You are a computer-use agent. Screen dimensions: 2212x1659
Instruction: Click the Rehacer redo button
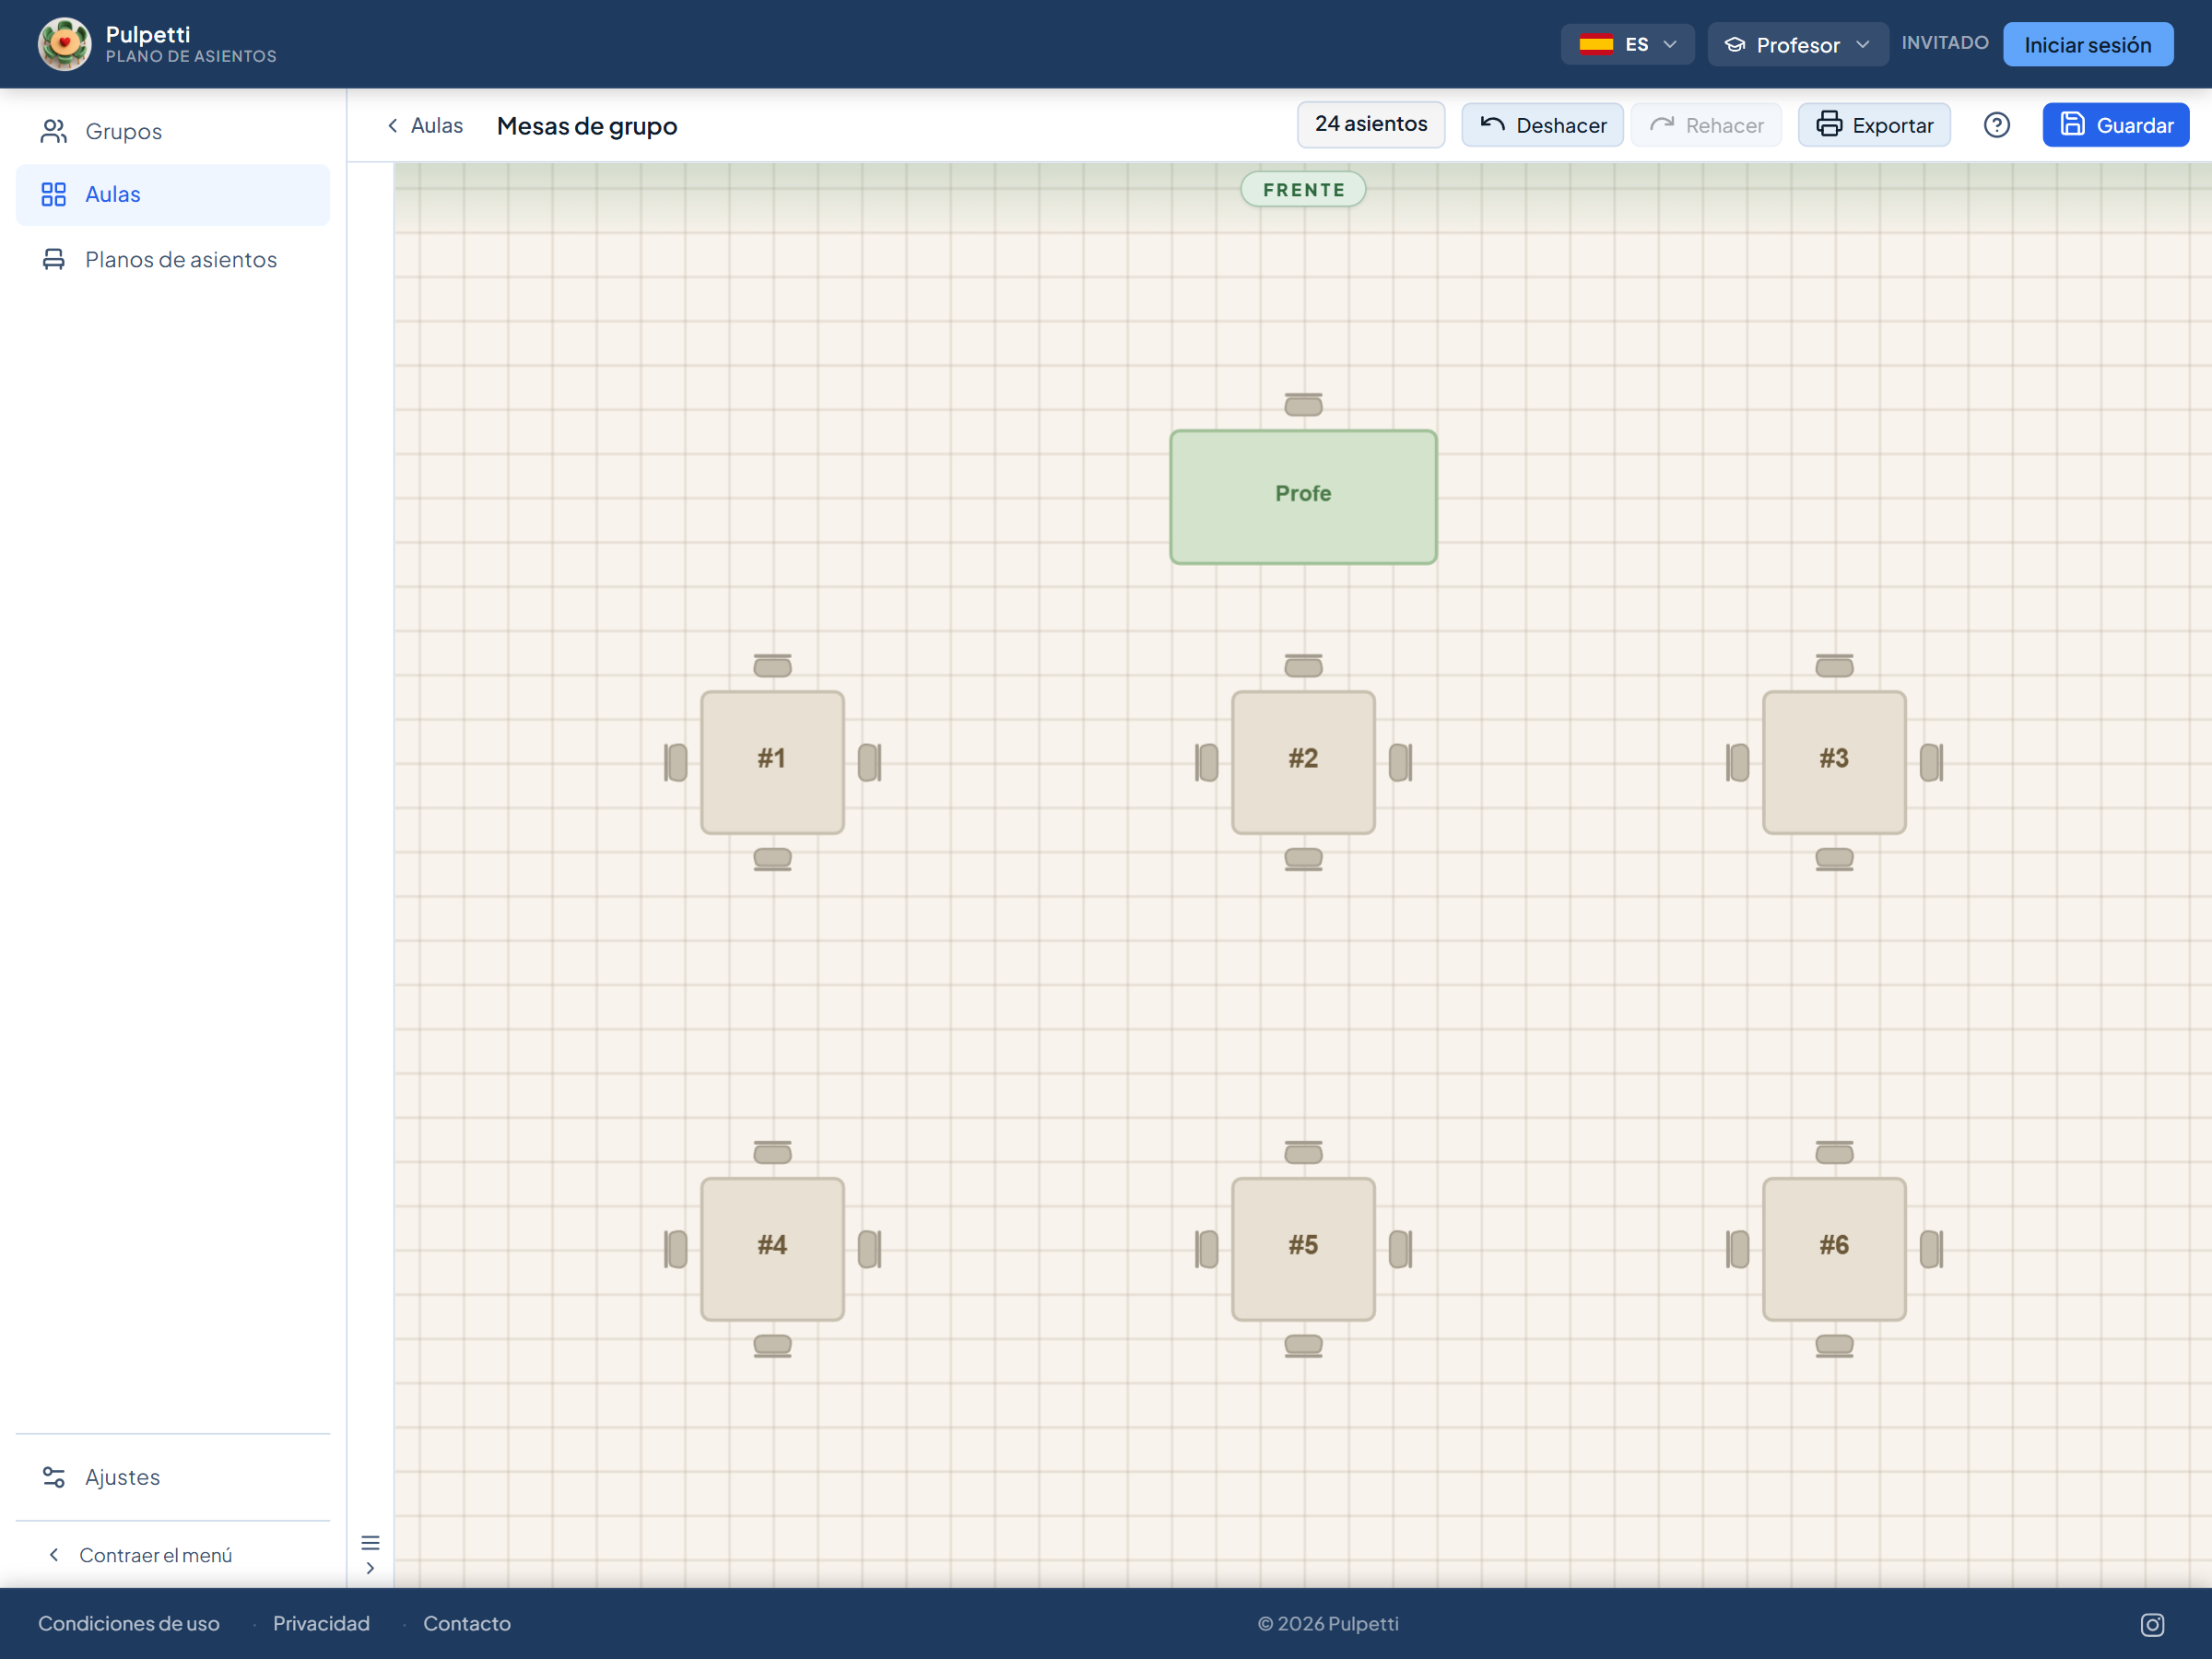pos(1706,125)
